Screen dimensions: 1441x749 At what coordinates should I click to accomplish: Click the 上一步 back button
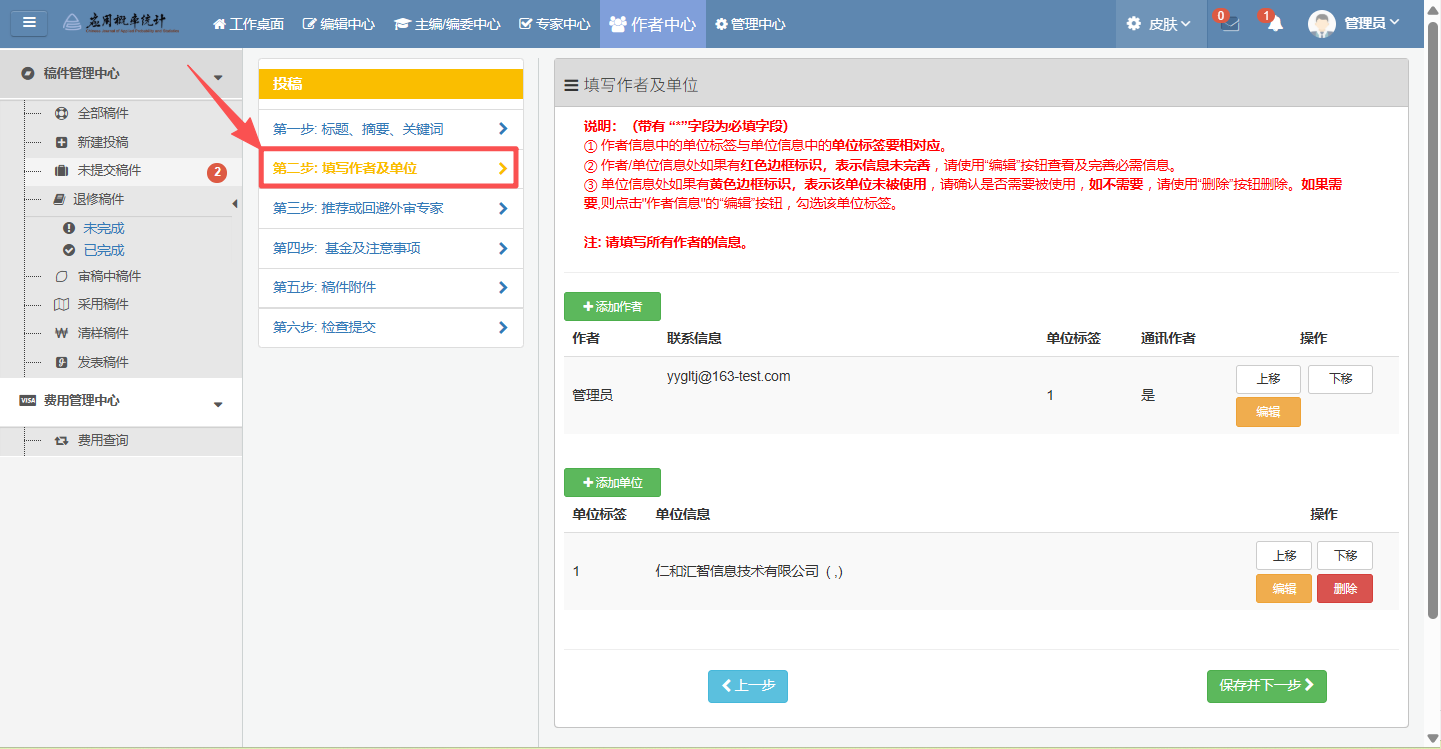pyautogui.click(x=747, y=686)
